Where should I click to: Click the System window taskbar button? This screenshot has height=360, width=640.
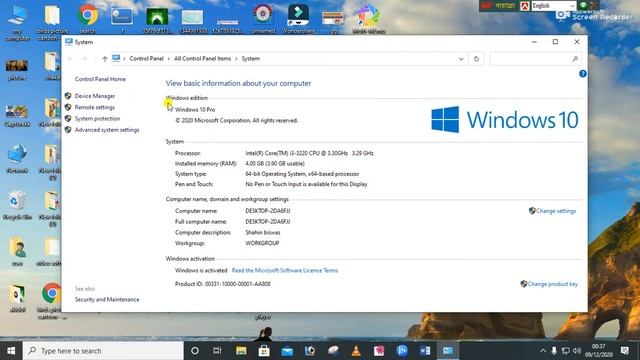(448, 351)
